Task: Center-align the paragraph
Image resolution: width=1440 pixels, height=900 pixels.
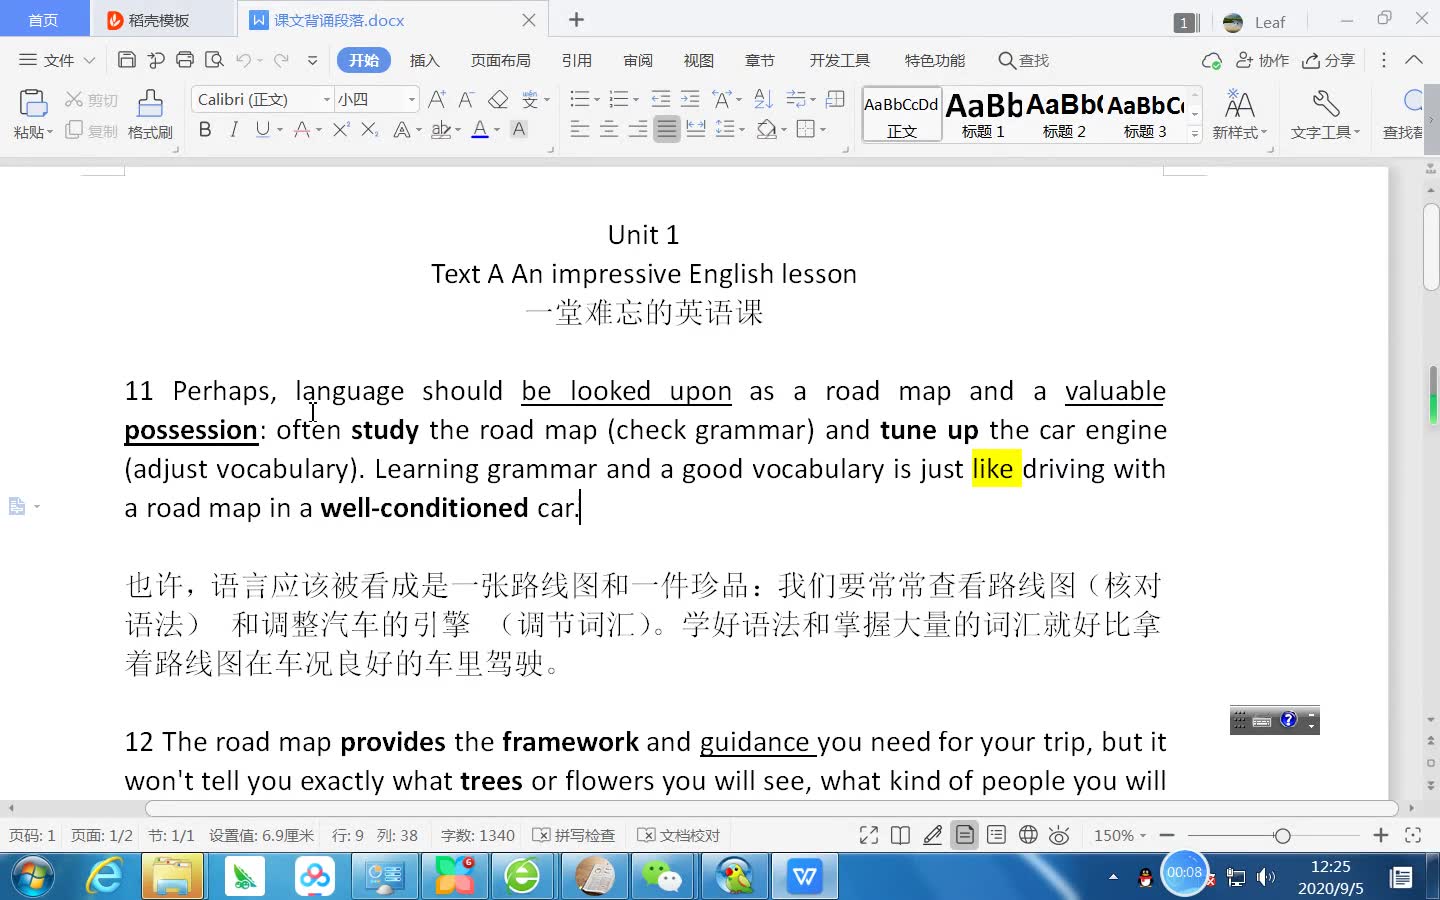Action: (x=608, y=129)
